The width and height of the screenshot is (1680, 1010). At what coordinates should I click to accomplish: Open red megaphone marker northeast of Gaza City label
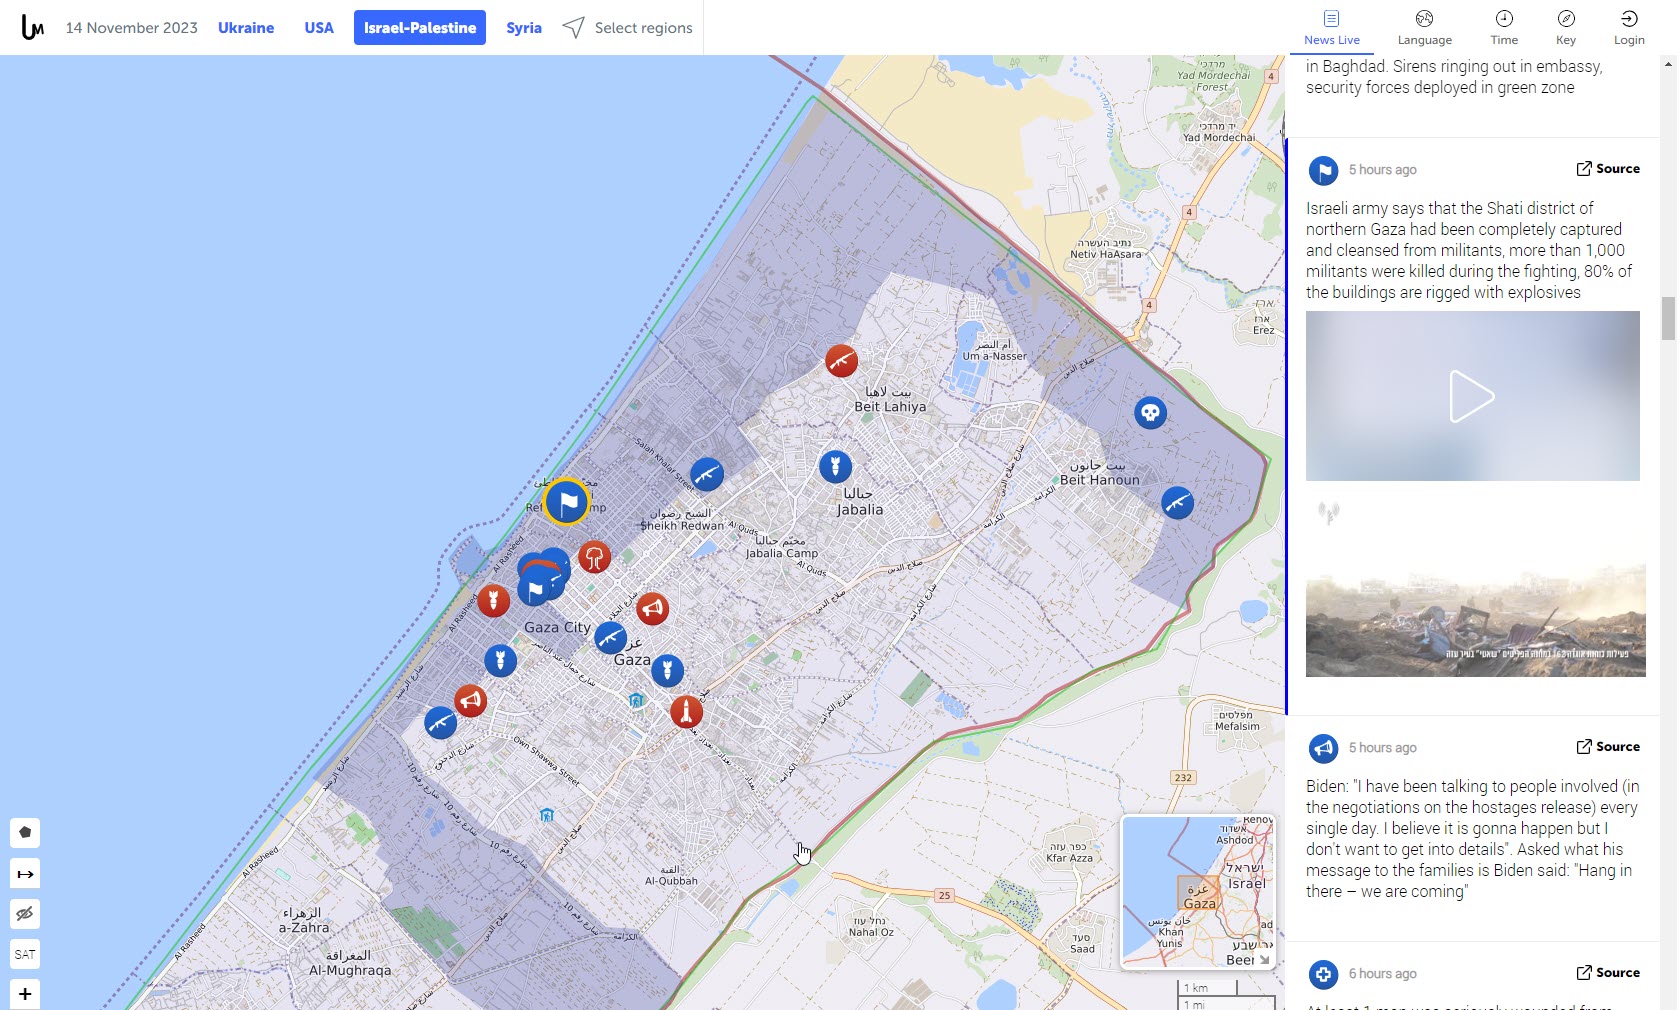[x=652, y=608]
